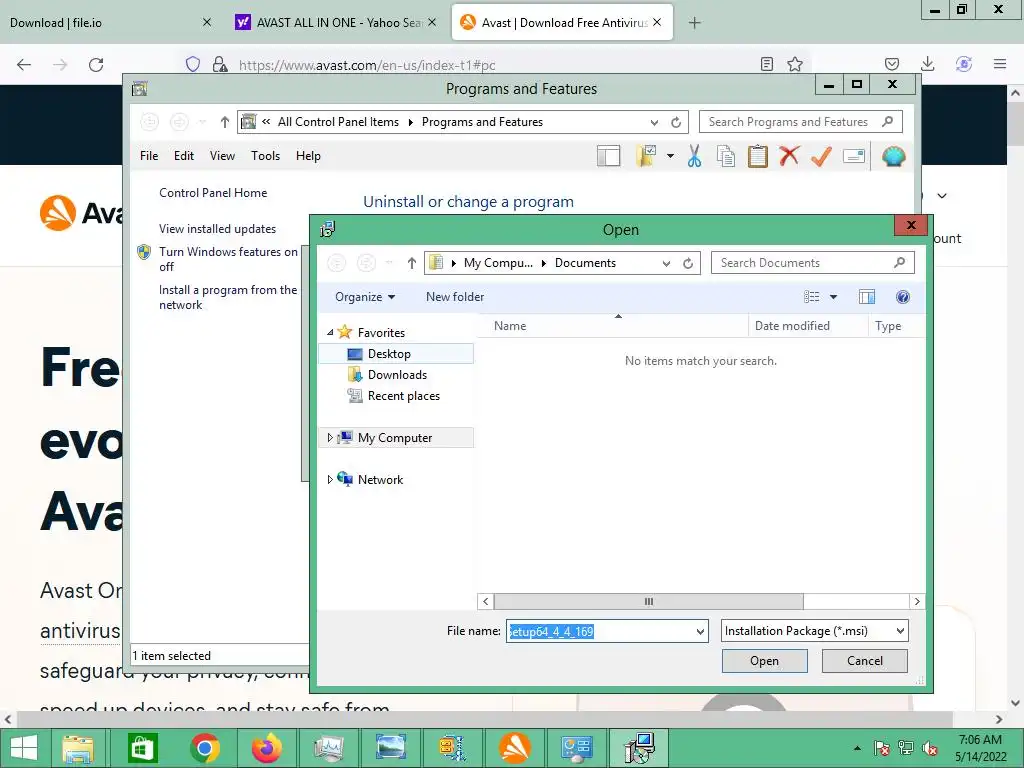The height and width of the screenshot is (768, 1024).
Task: Click the folder options icon in toolbar
Action: point(646,156)
